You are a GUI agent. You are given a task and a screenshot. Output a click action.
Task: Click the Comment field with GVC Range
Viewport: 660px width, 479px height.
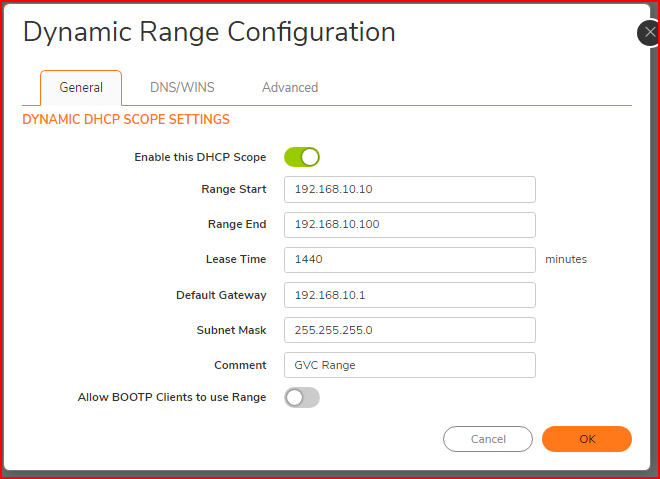point(410,365)
